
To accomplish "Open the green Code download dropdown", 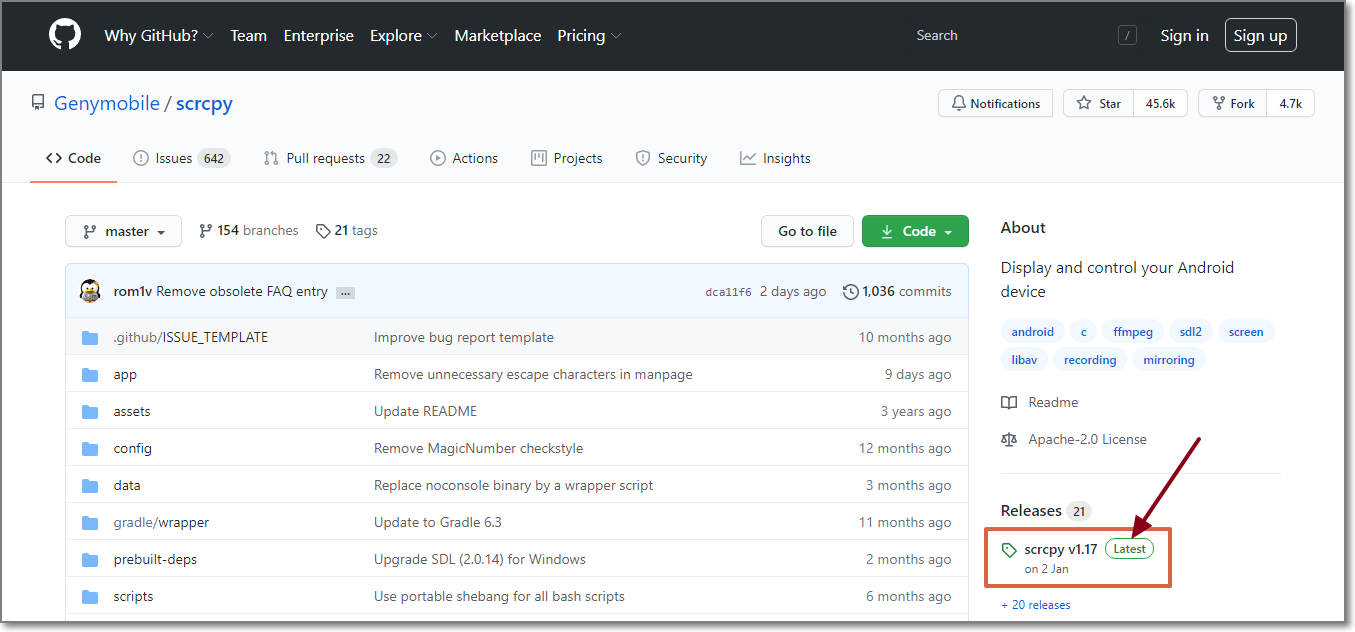I will point(915,231).
